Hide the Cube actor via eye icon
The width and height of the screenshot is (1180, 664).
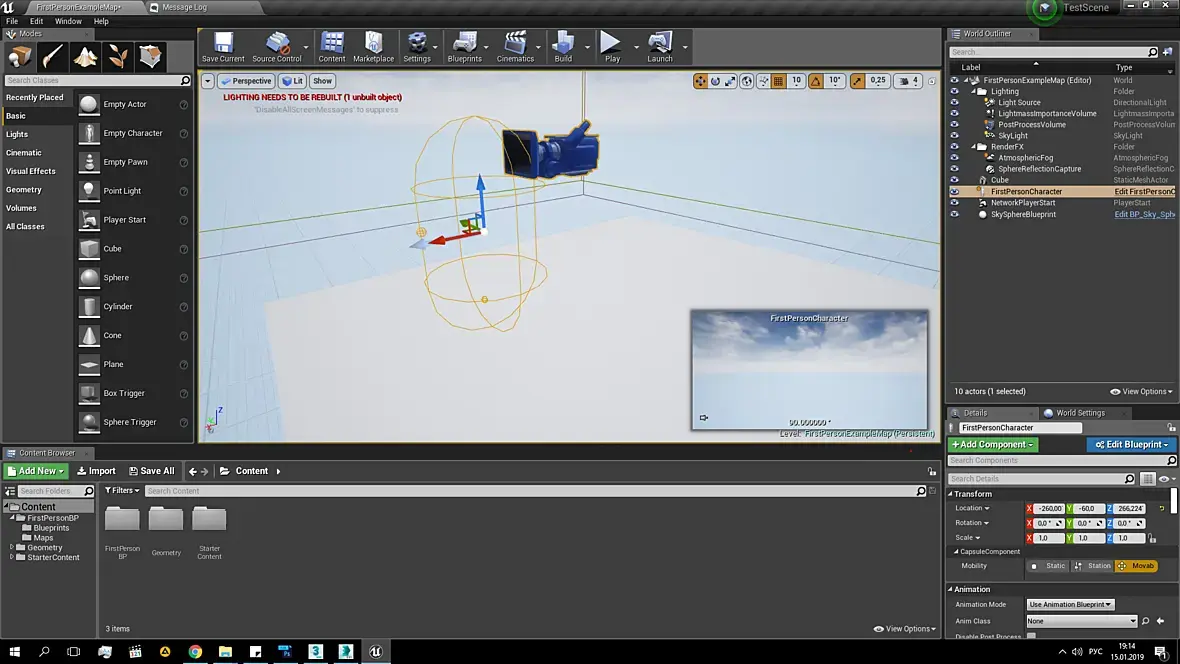(954, 180)
